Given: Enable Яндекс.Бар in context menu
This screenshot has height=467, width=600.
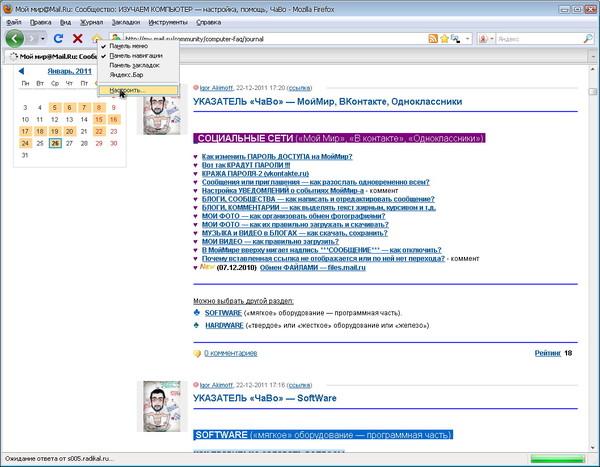Looking at the screenshot, I should click(138, 75).
